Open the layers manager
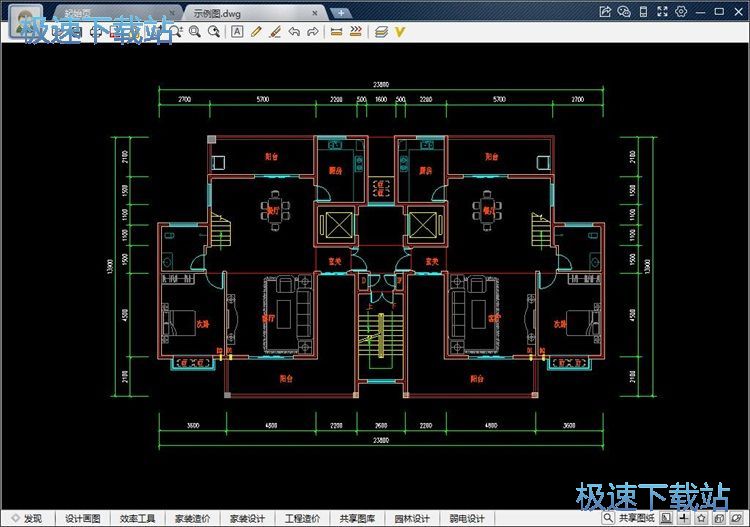This screenshot has height=527, width=750. (381, 32)
